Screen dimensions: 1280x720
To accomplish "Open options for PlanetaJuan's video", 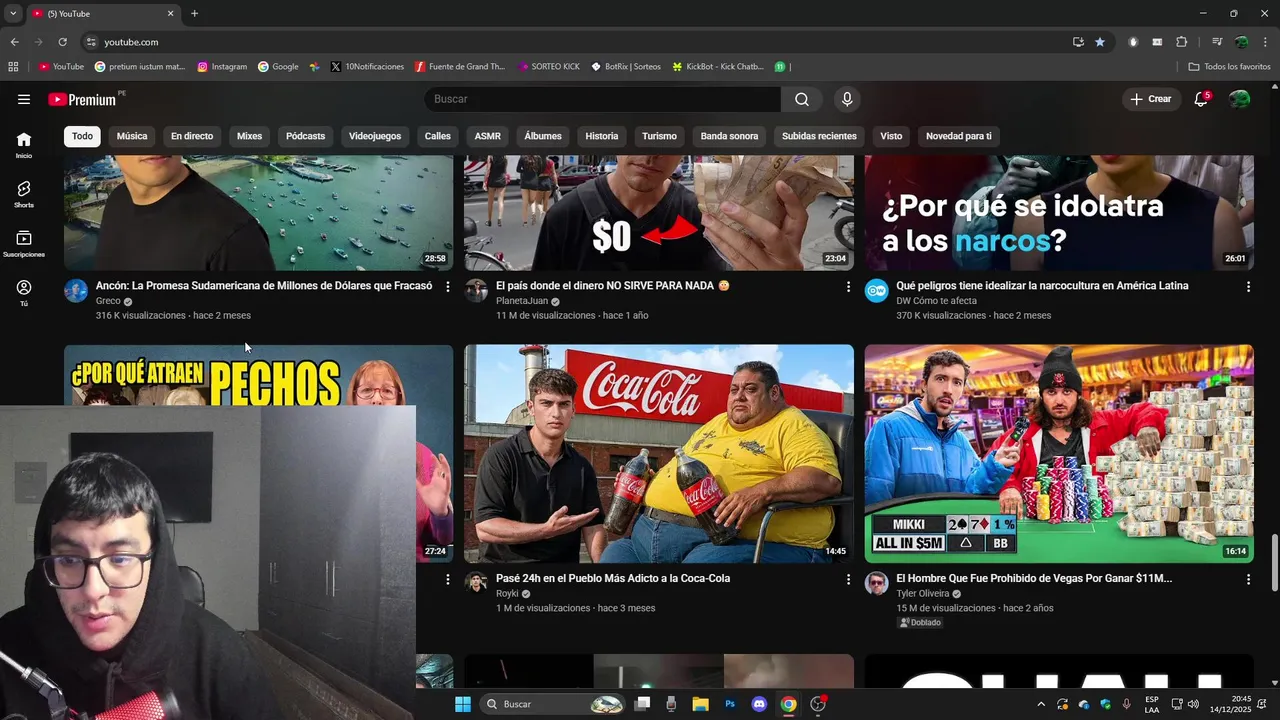I will click(848, 286).
